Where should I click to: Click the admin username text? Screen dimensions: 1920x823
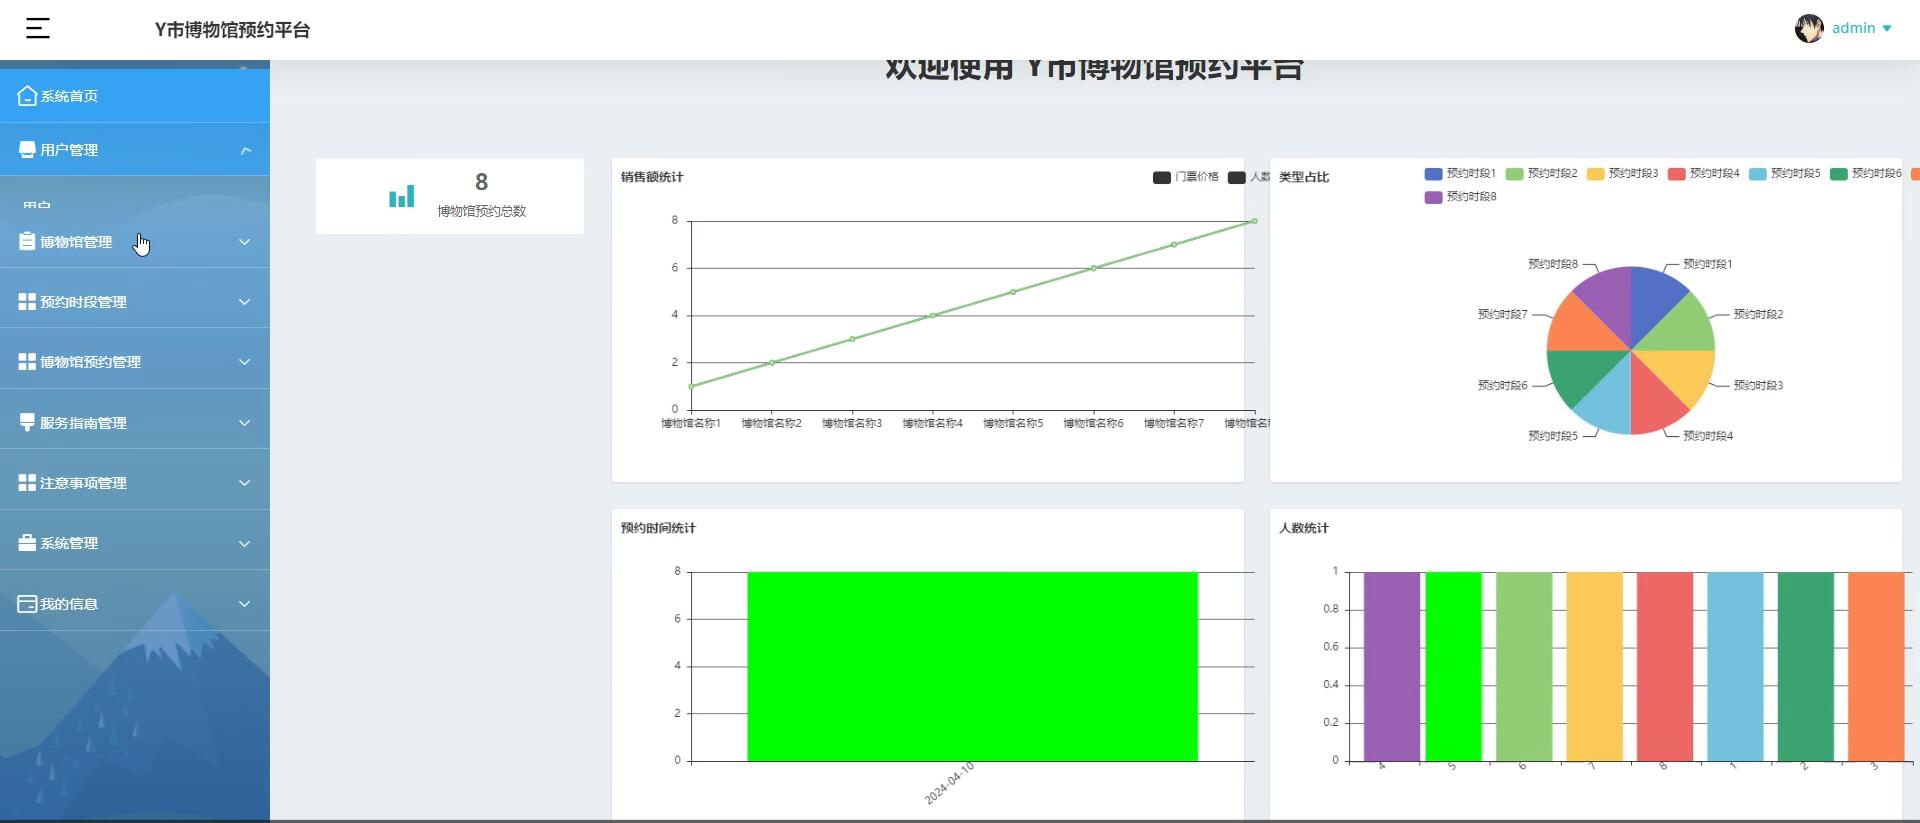tap(1853, 28)
